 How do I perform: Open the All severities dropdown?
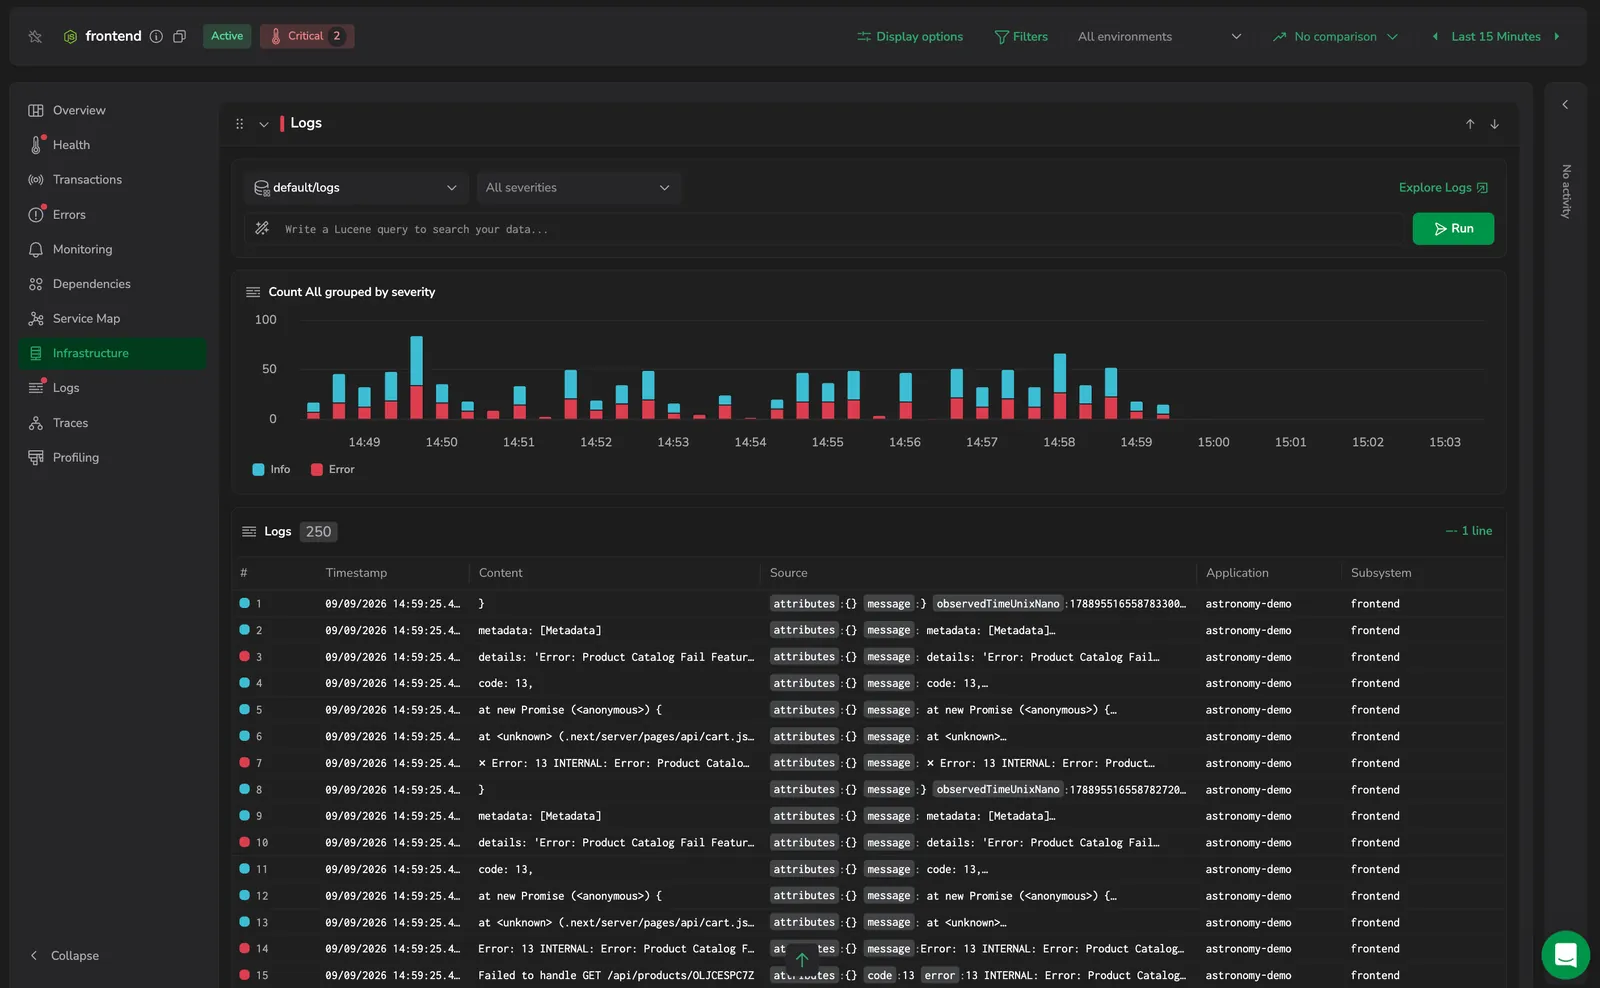point(579,188)
